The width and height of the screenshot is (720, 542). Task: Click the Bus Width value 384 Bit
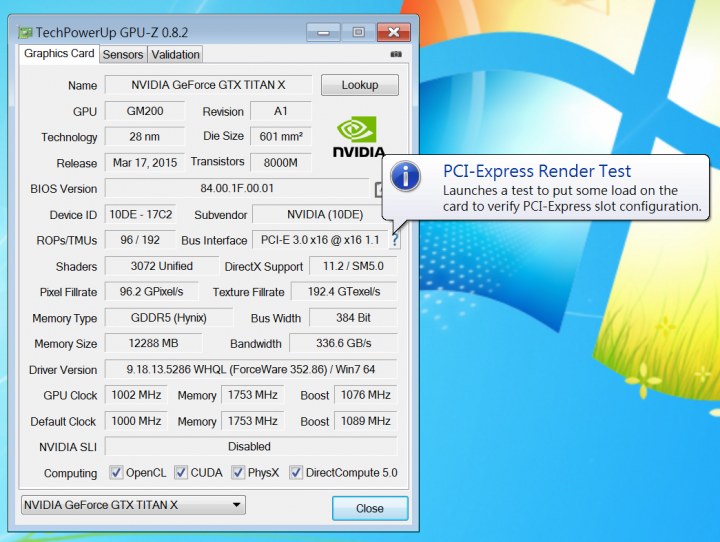coord(353,318)
